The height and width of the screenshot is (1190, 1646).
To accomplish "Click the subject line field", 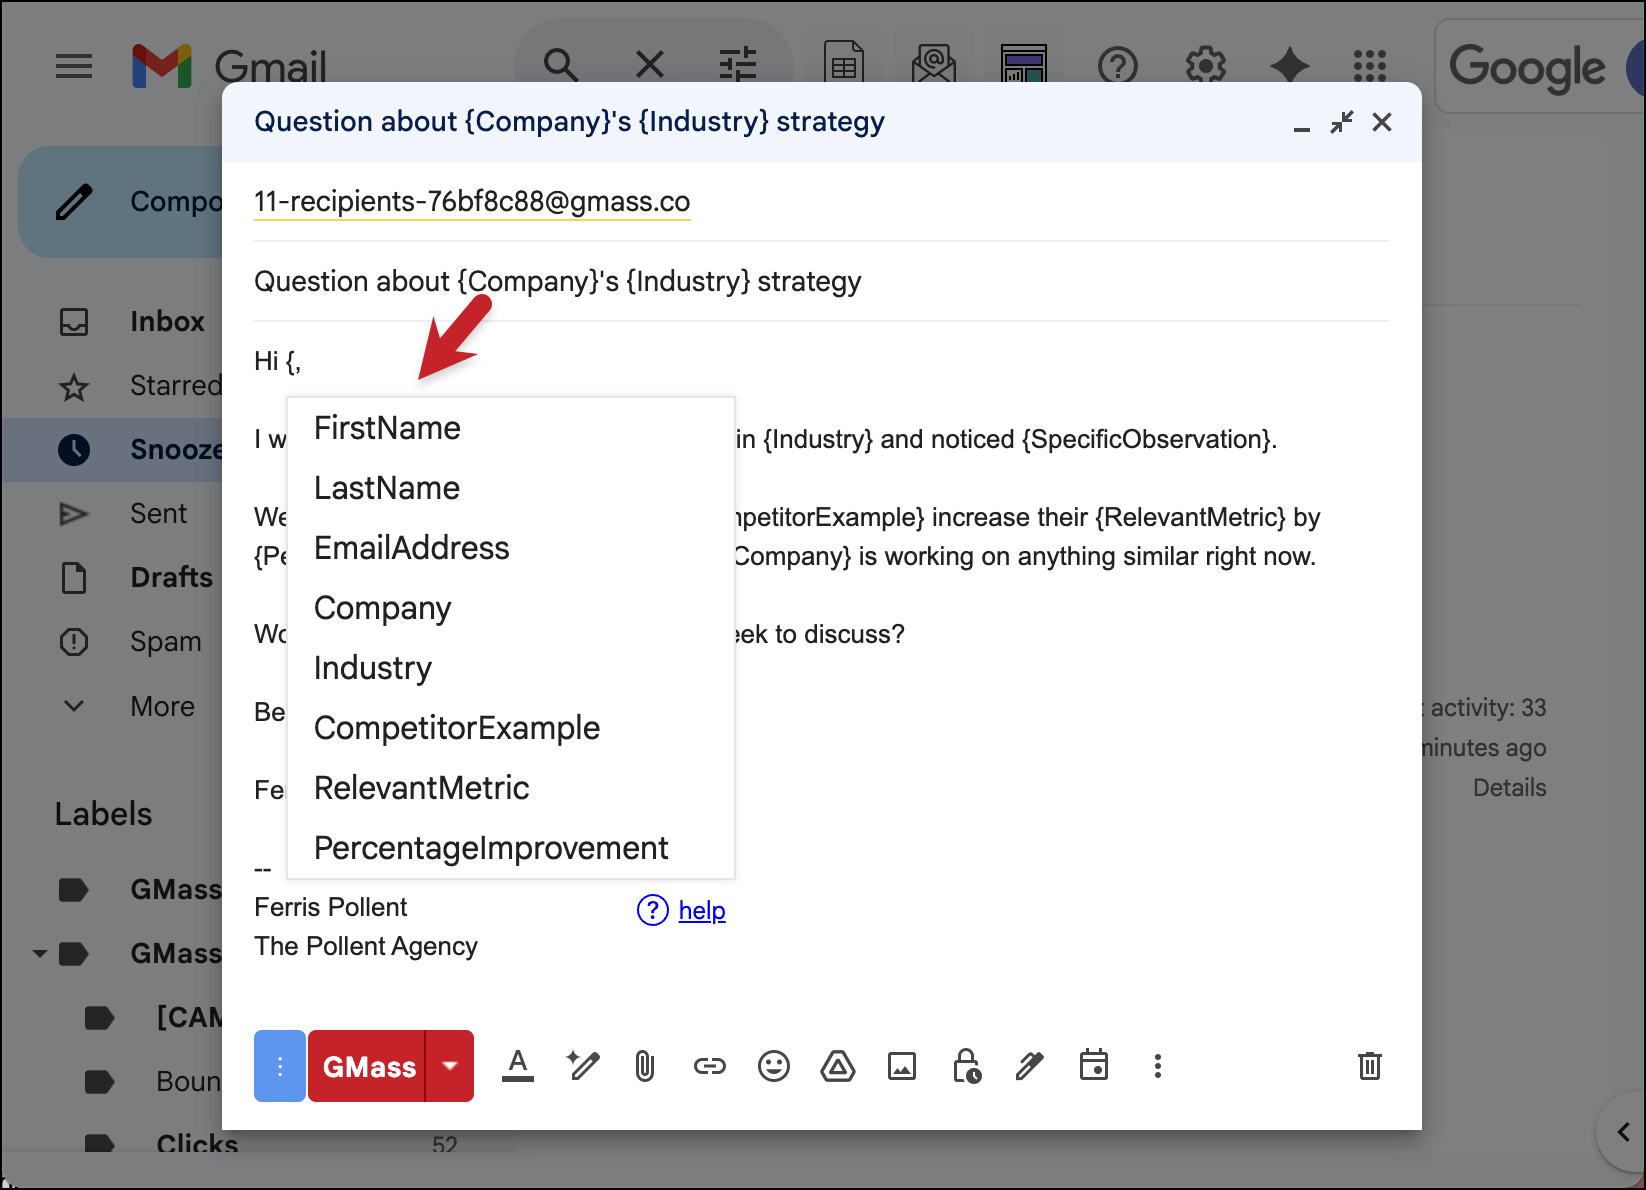I will coord(821,282).
